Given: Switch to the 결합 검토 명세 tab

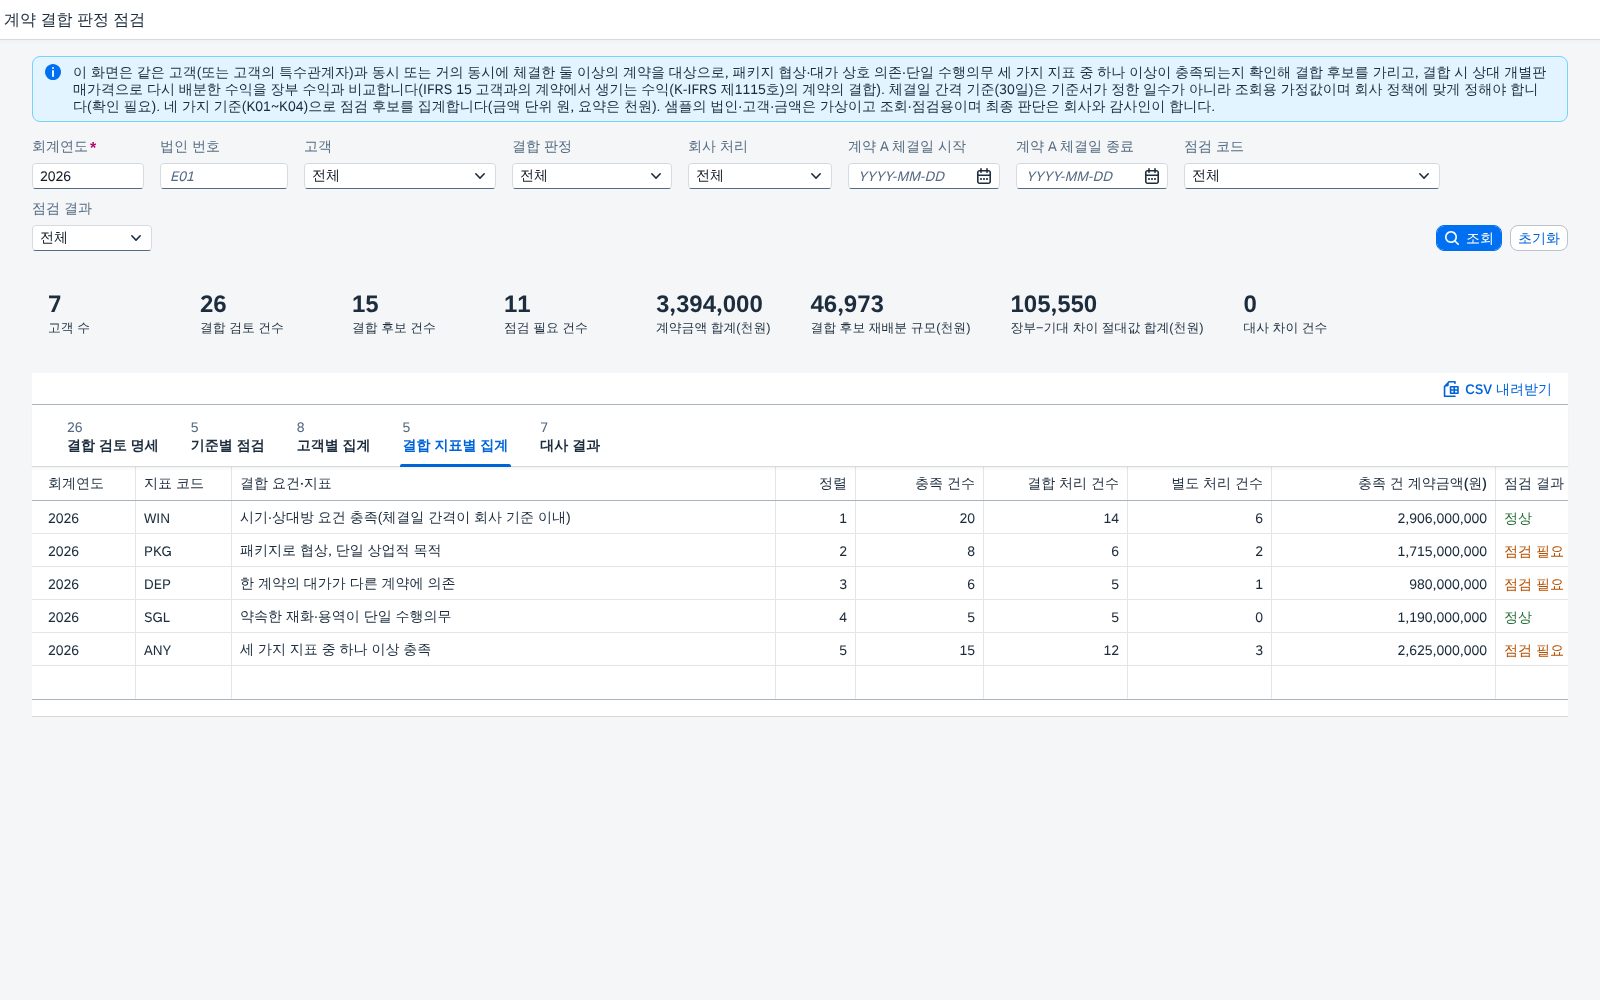Looking at the screenshot, I should [x=112, y=437].
